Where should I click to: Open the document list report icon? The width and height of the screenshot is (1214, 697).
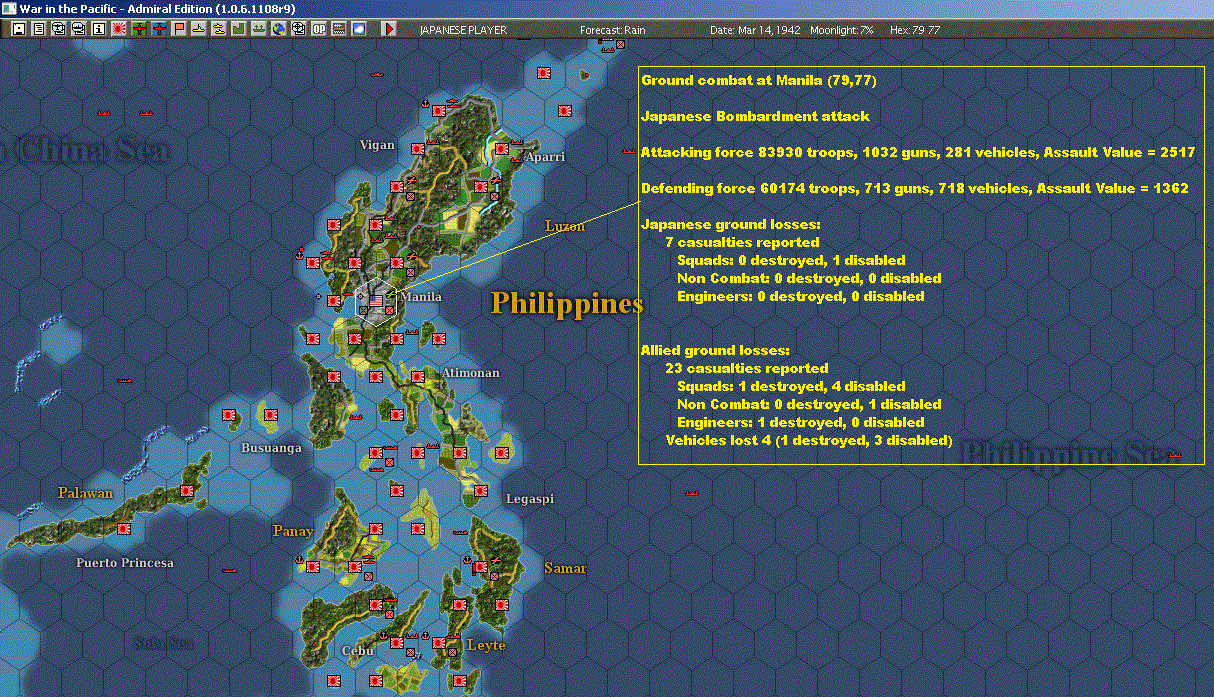38,29
